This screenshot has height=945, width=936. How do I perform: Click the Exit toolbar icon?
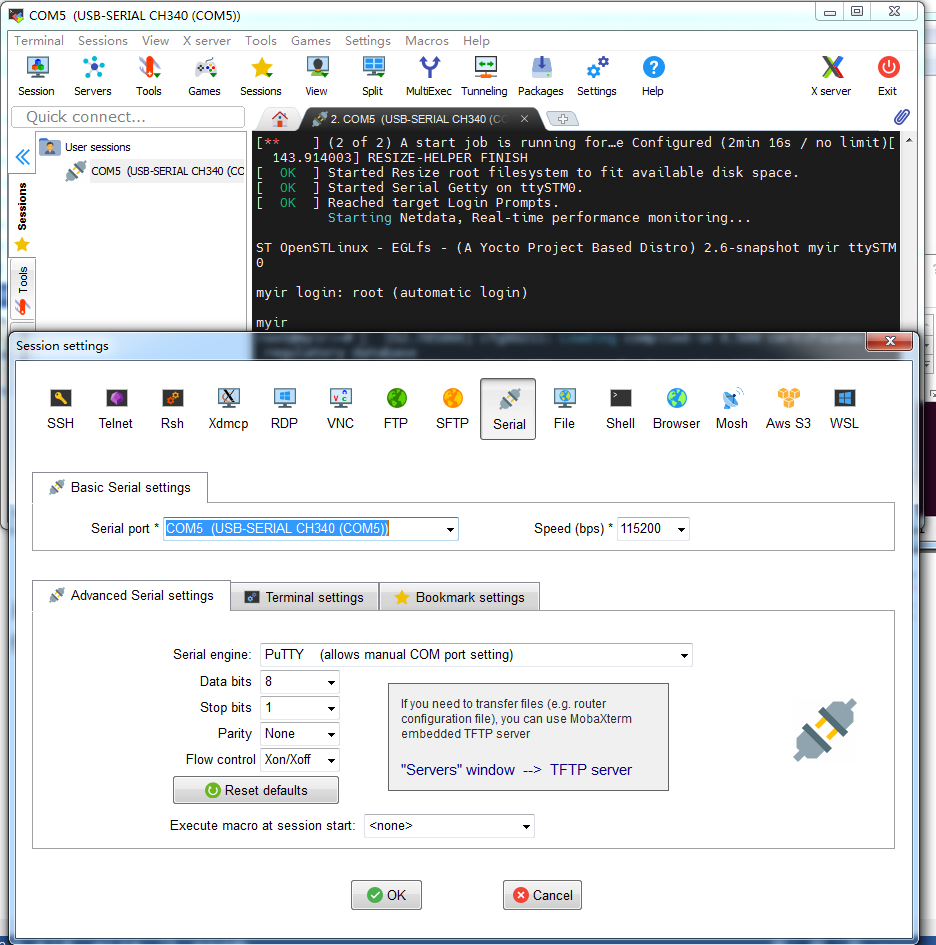click(x=887, y=76)
